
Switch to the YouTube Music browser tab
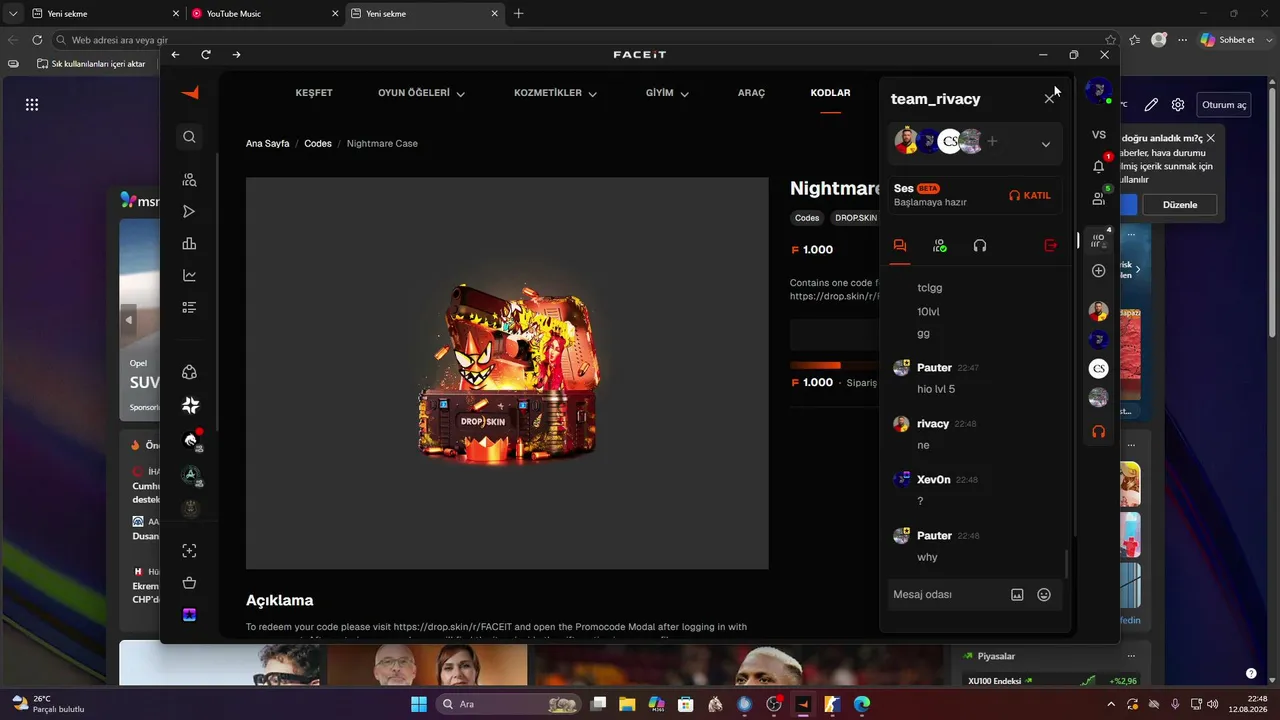(x=265, y=14)
